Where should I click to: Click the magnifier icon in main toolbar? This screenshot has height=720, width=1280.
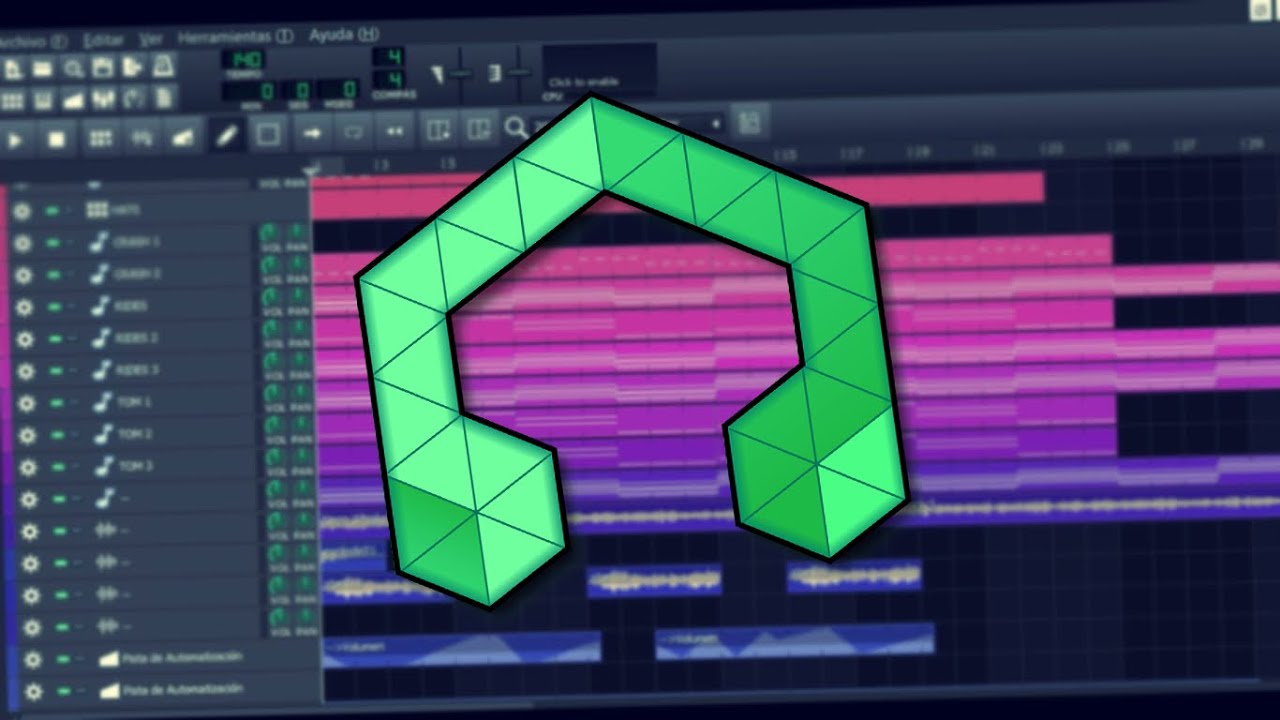click(x=73, y=68)
